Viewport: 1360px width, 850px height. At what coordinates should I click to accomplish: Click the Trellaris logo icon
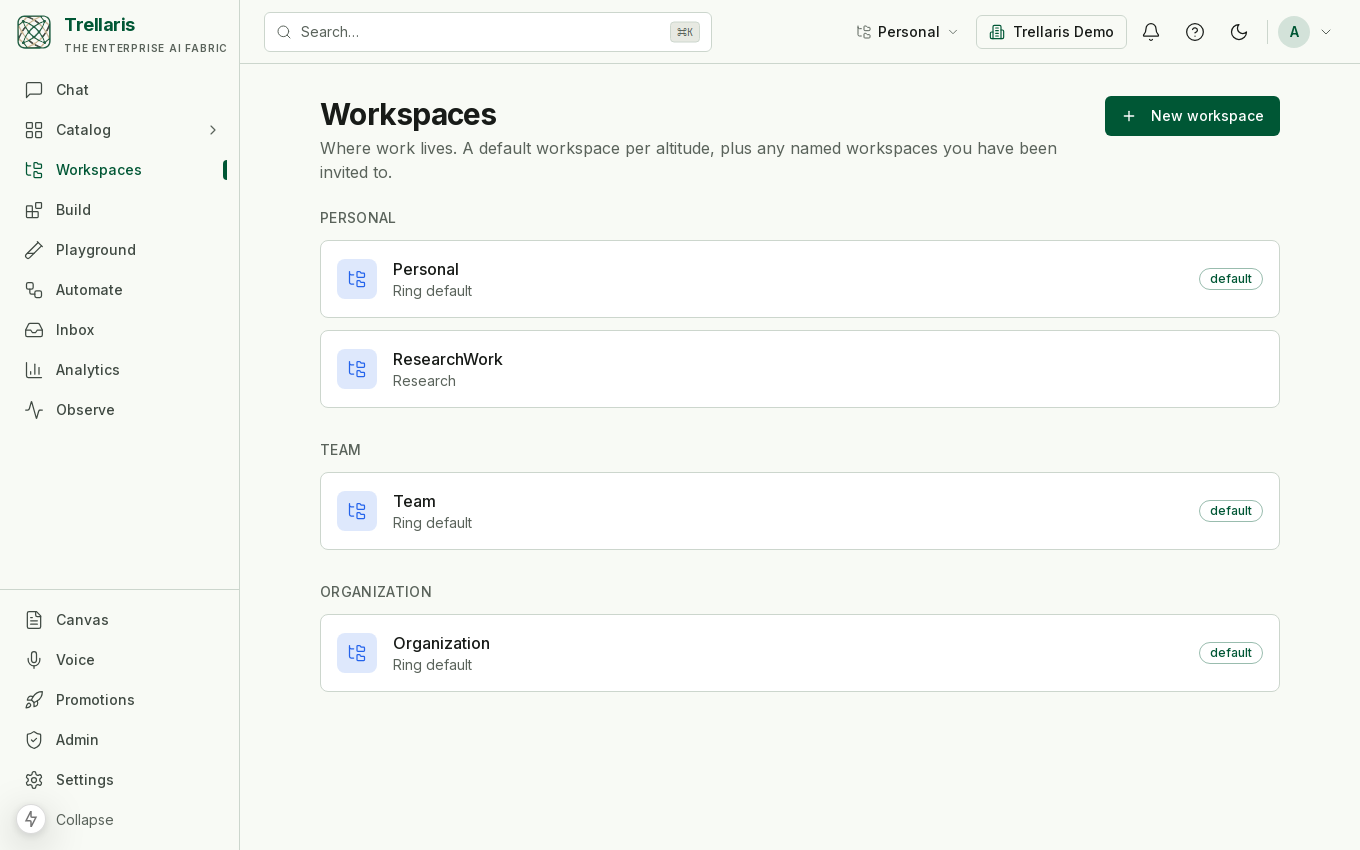tap(34, 32)
